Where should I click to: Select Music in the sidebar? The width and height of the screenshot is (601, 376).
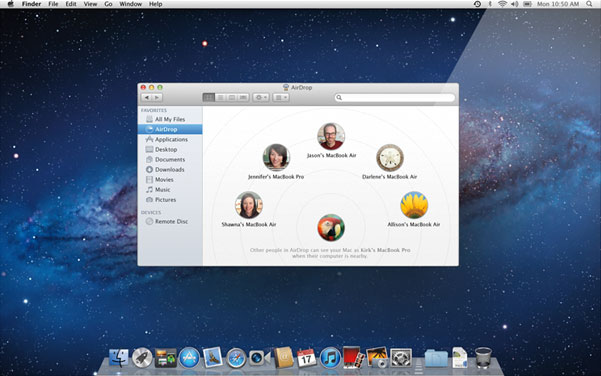click(x=170, y=189)
